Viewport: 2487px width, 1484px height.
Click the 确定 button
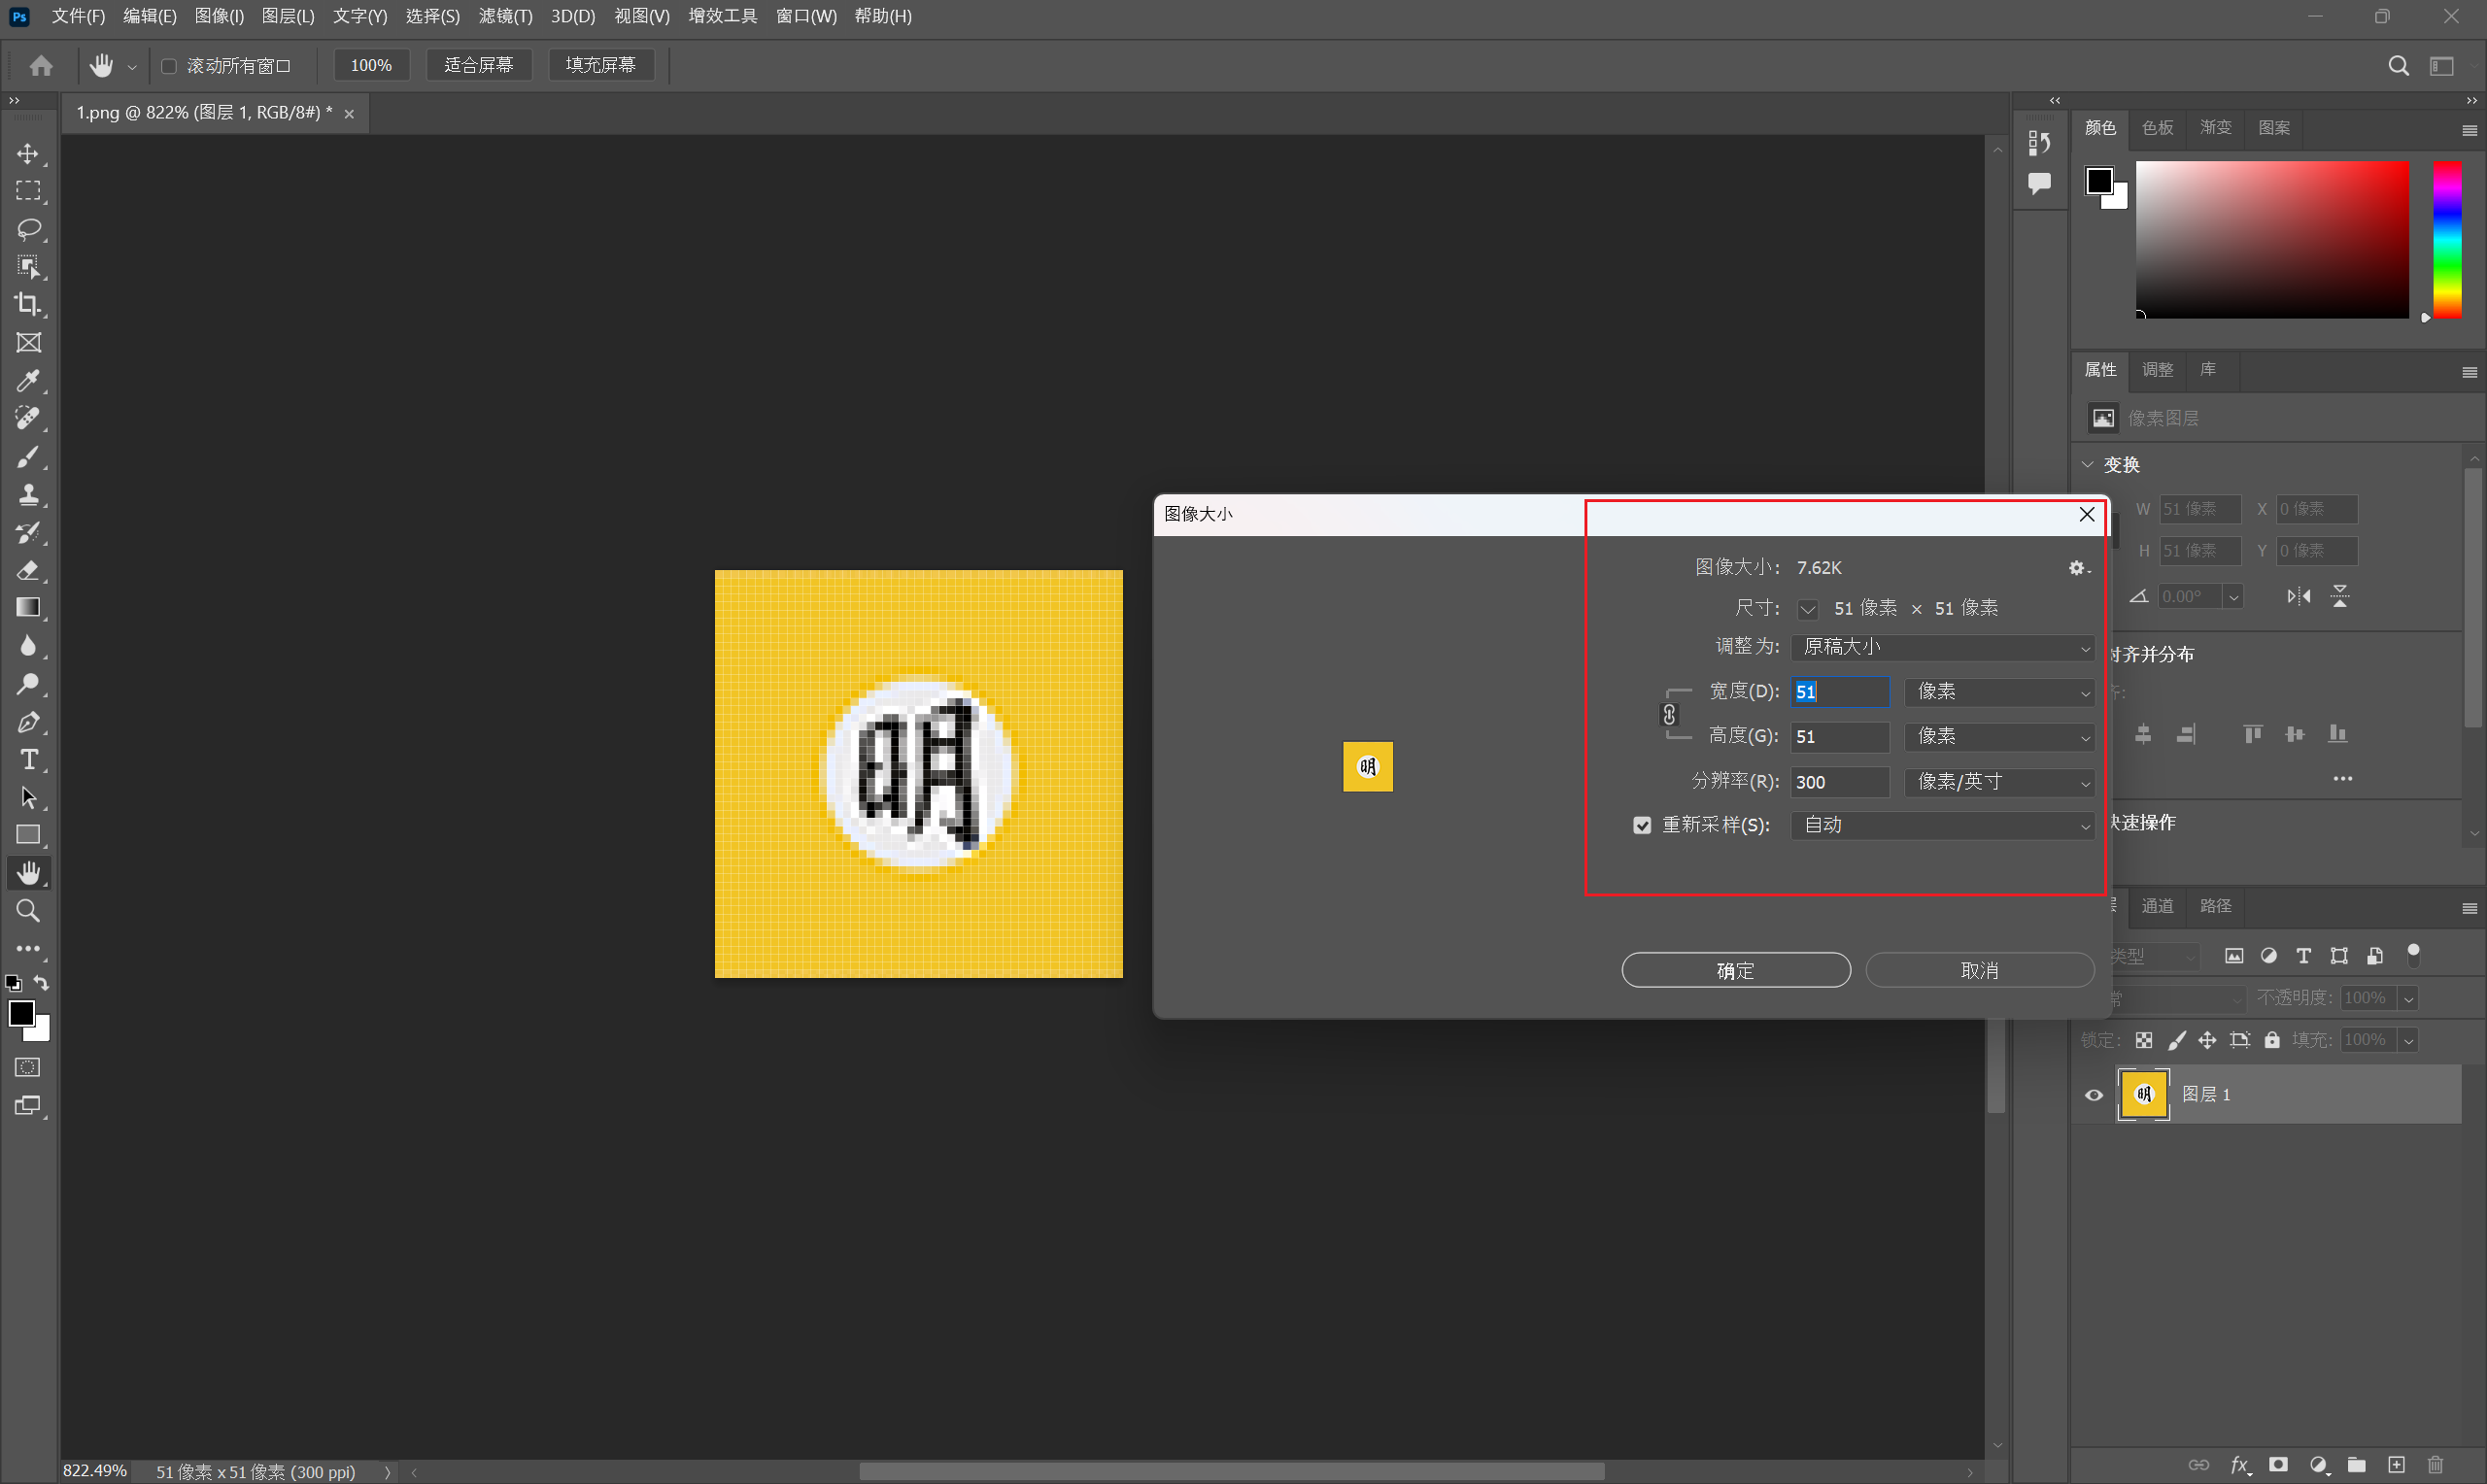[x=1735, y=970]
